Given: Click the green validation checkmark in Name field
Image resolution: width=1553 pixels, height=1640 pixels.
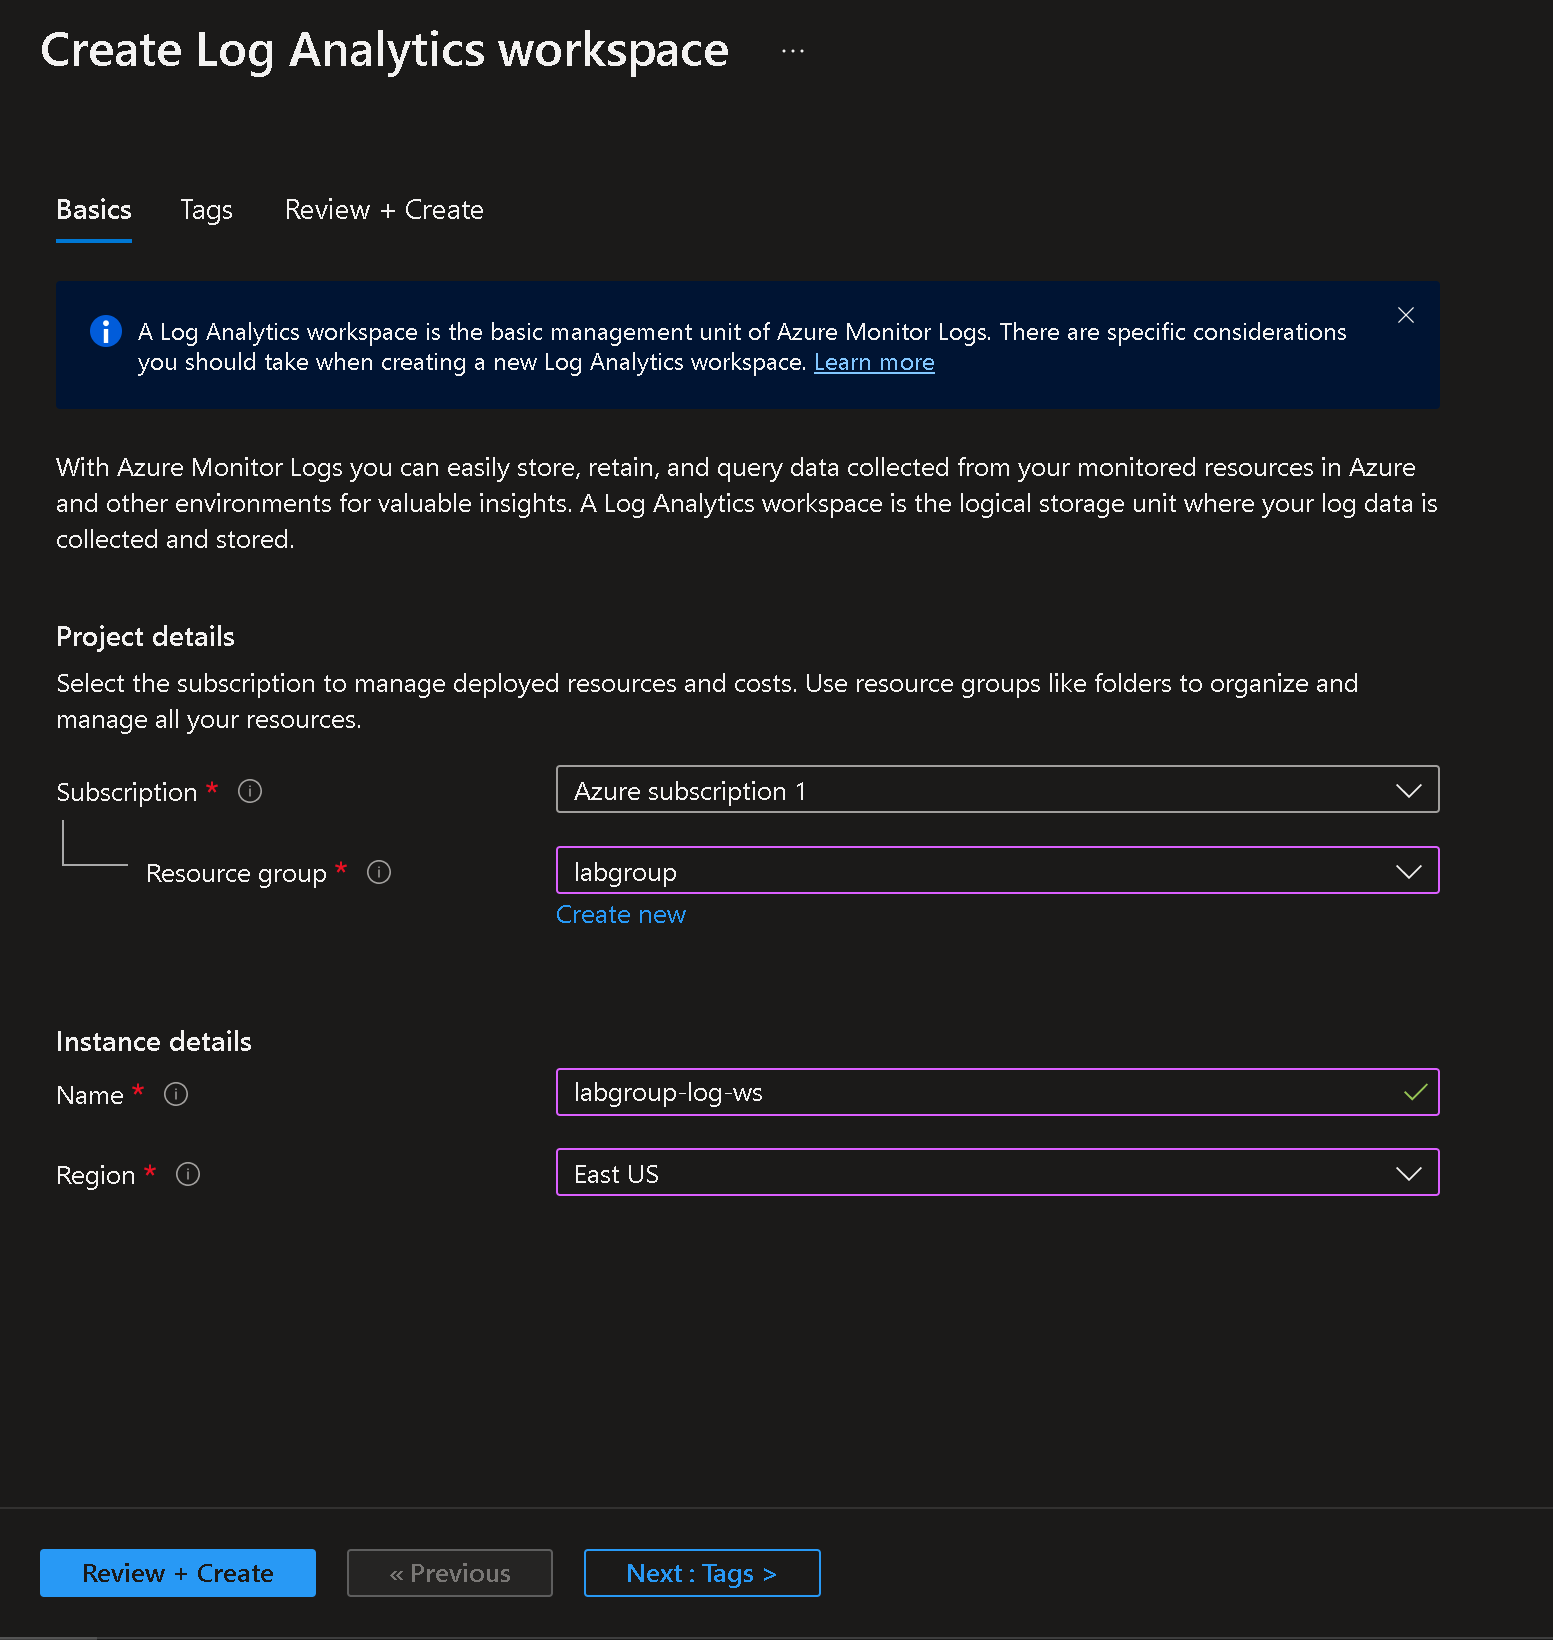Looking at the screenshot, I should pyautogui.click(x=1415, y=1092).
